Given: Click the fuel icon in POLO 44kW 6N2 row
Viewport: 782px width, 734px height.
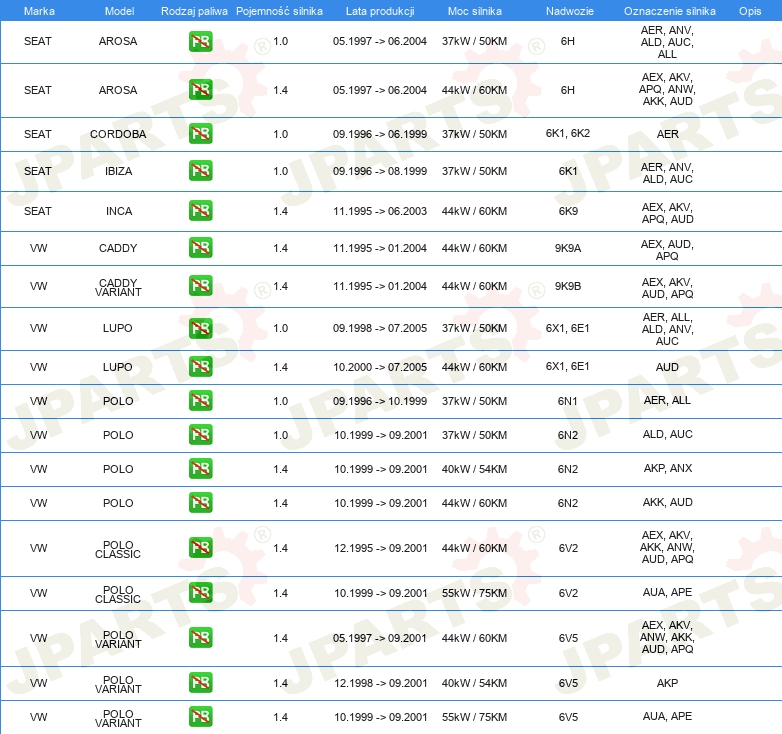Looking at the screenshot, I should click(200, 502).
